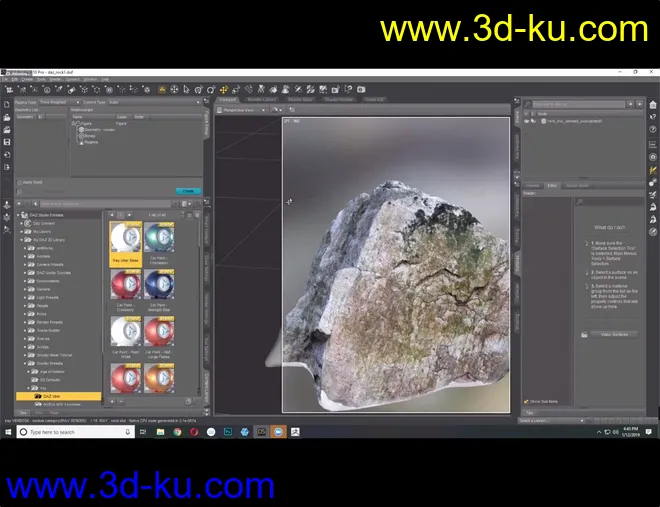This screenshot has width=660, height=507.
Task: Select the Geometry item under Figure
Action: click(x=97, y=130)
